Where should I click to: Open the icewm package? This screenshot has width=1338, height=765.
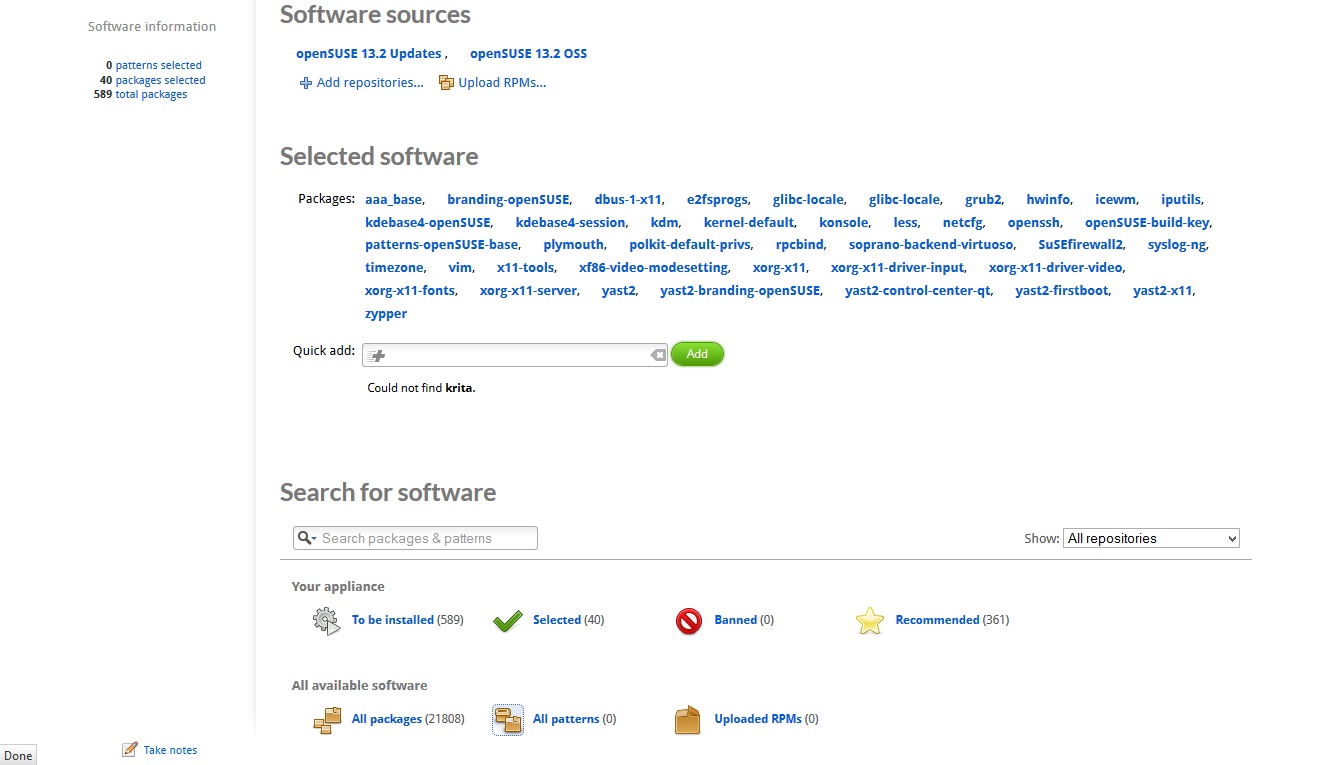coord(1115,200)
